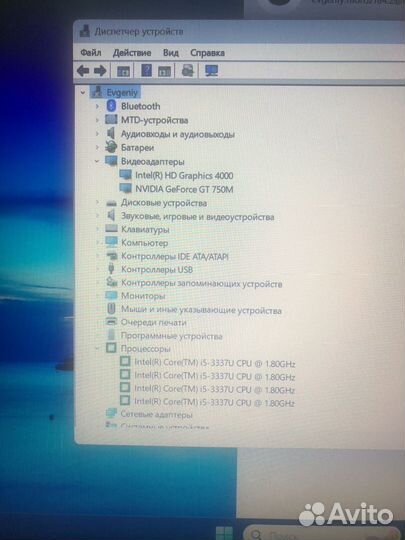Screen dimensions: 405x540
Task: Click the Forward arrow toolbar button
Action: 100,71
